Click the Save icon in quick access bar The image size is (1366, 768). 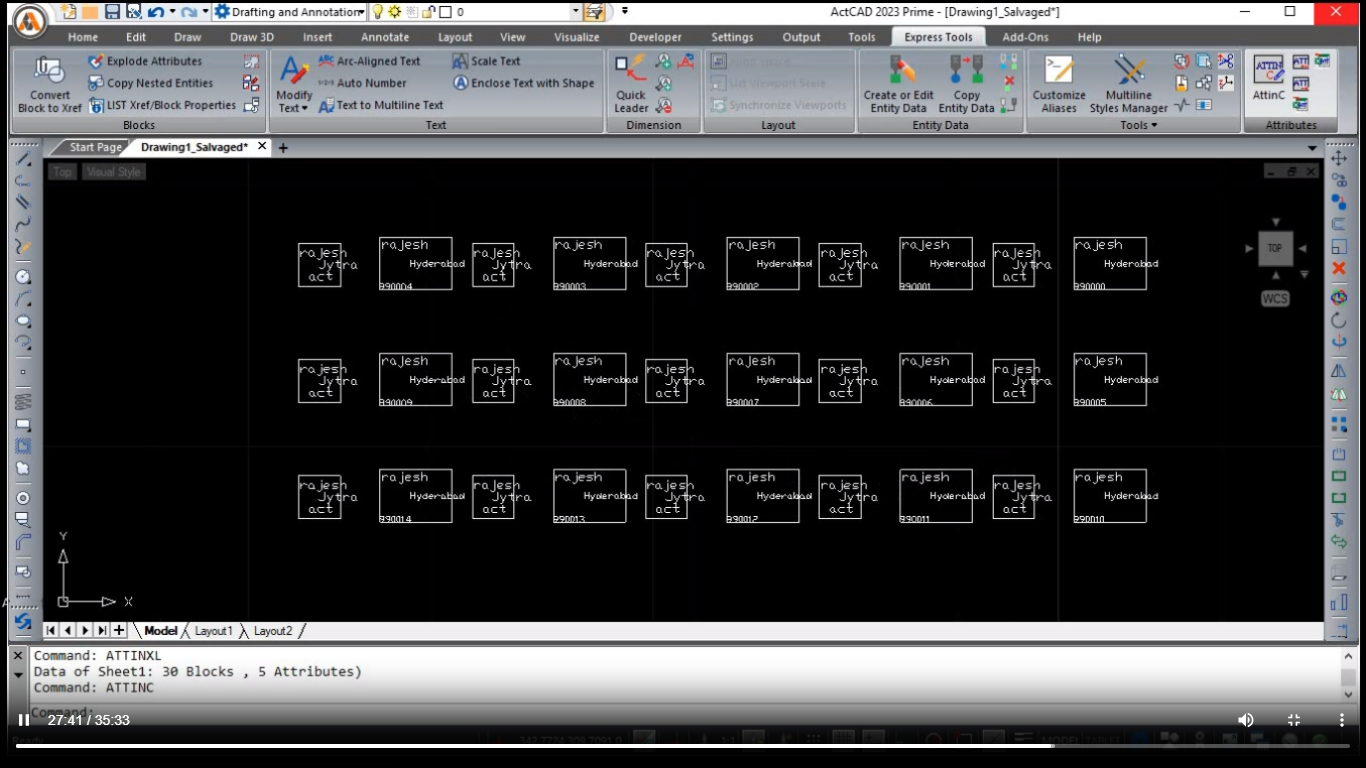pos(111,12)
